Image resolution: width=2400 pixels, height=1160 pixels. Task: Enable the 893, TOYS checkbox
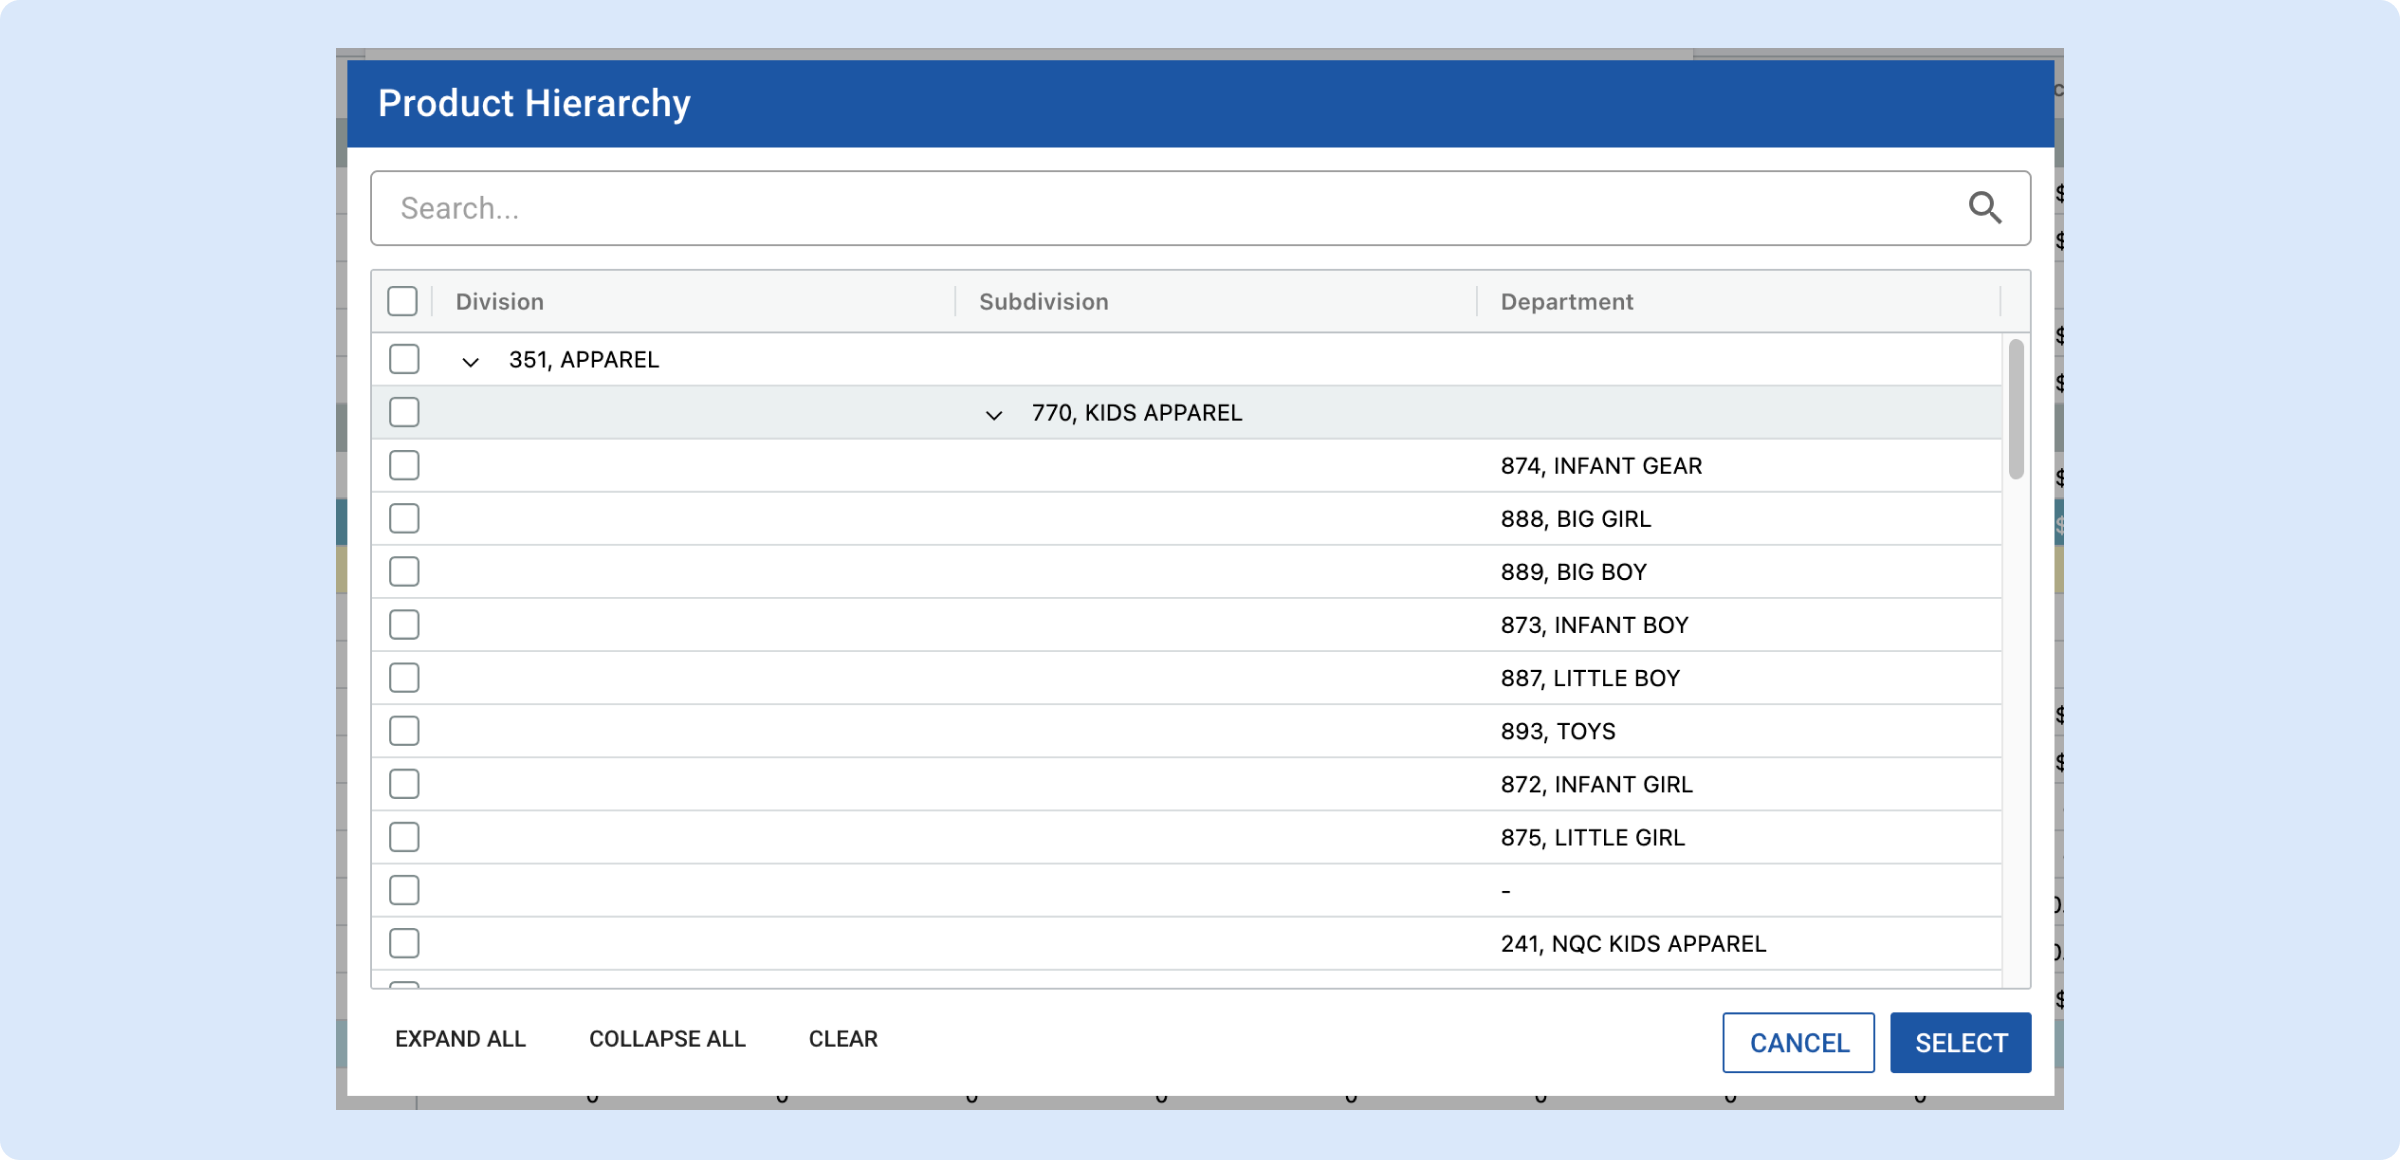click(x=404, y=731)
